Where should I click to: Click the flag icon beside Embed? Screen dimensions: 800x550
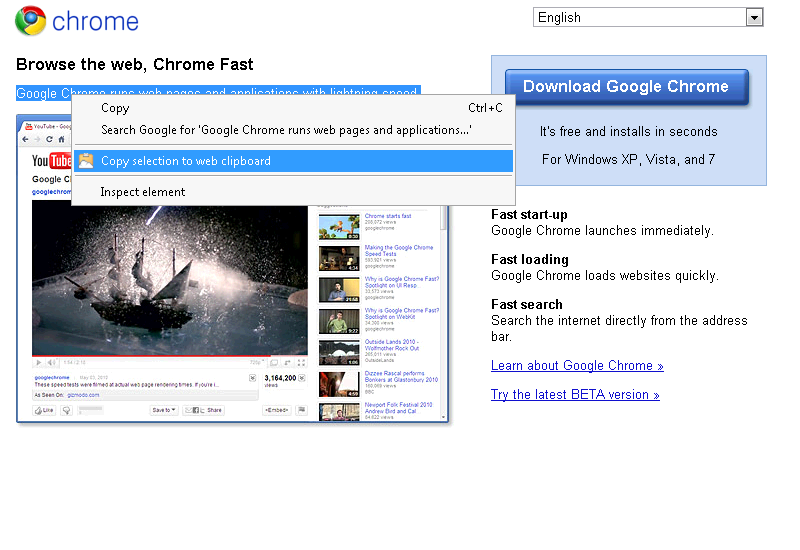302,410
